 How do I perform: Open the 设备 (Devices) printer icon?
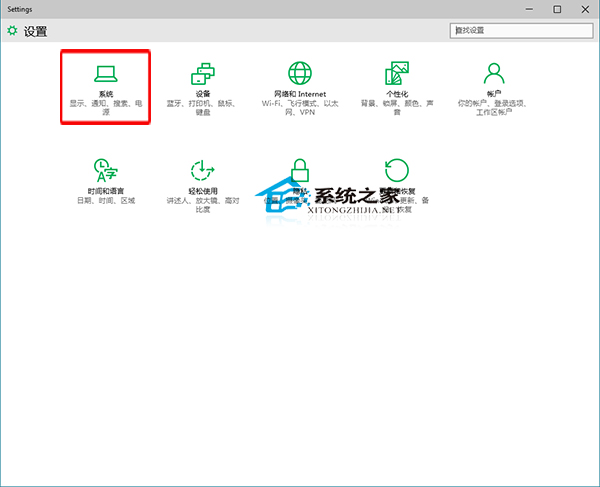point(202,73)
